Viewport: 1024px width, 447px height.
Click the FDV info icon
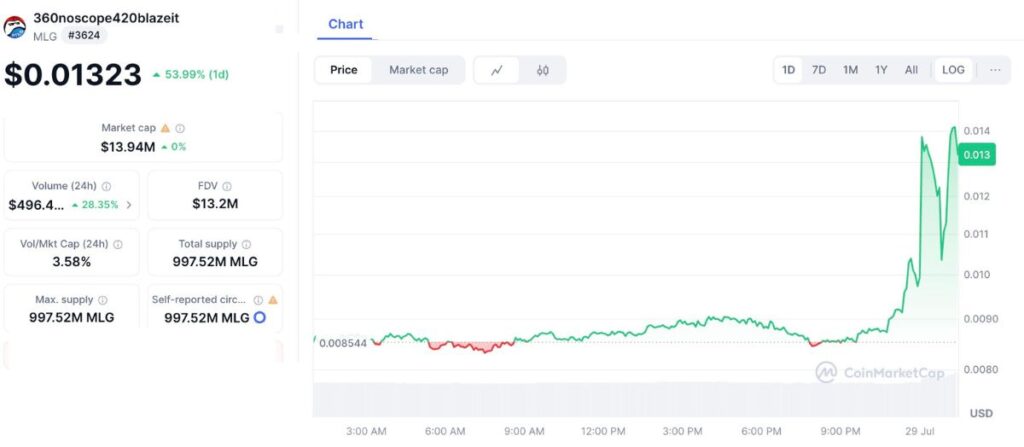227,186
